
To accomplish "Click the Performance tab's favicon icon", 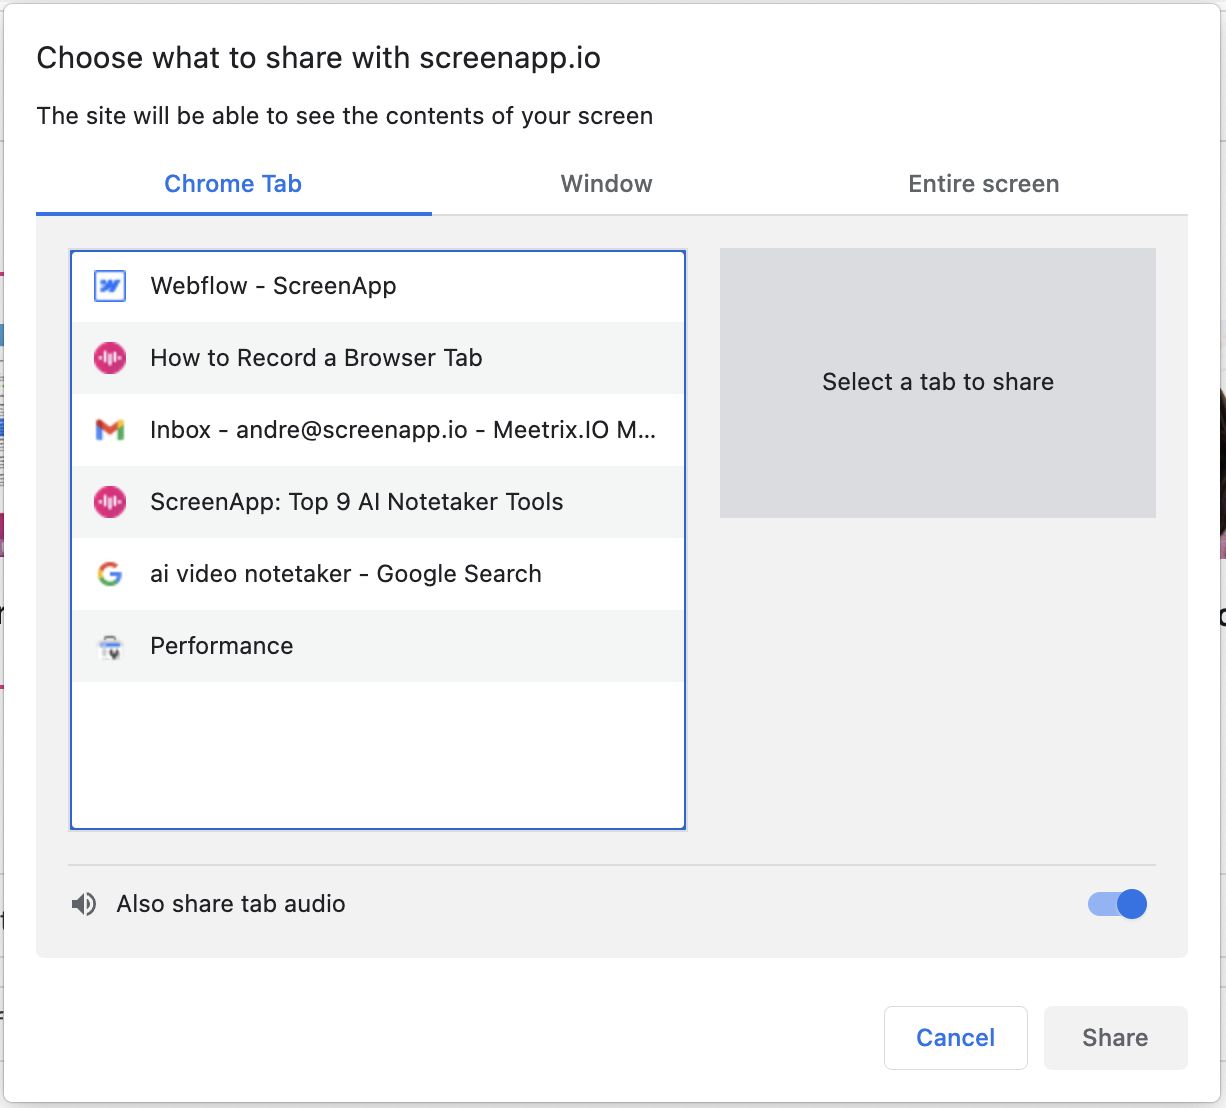I will click(x=109, y=646).
